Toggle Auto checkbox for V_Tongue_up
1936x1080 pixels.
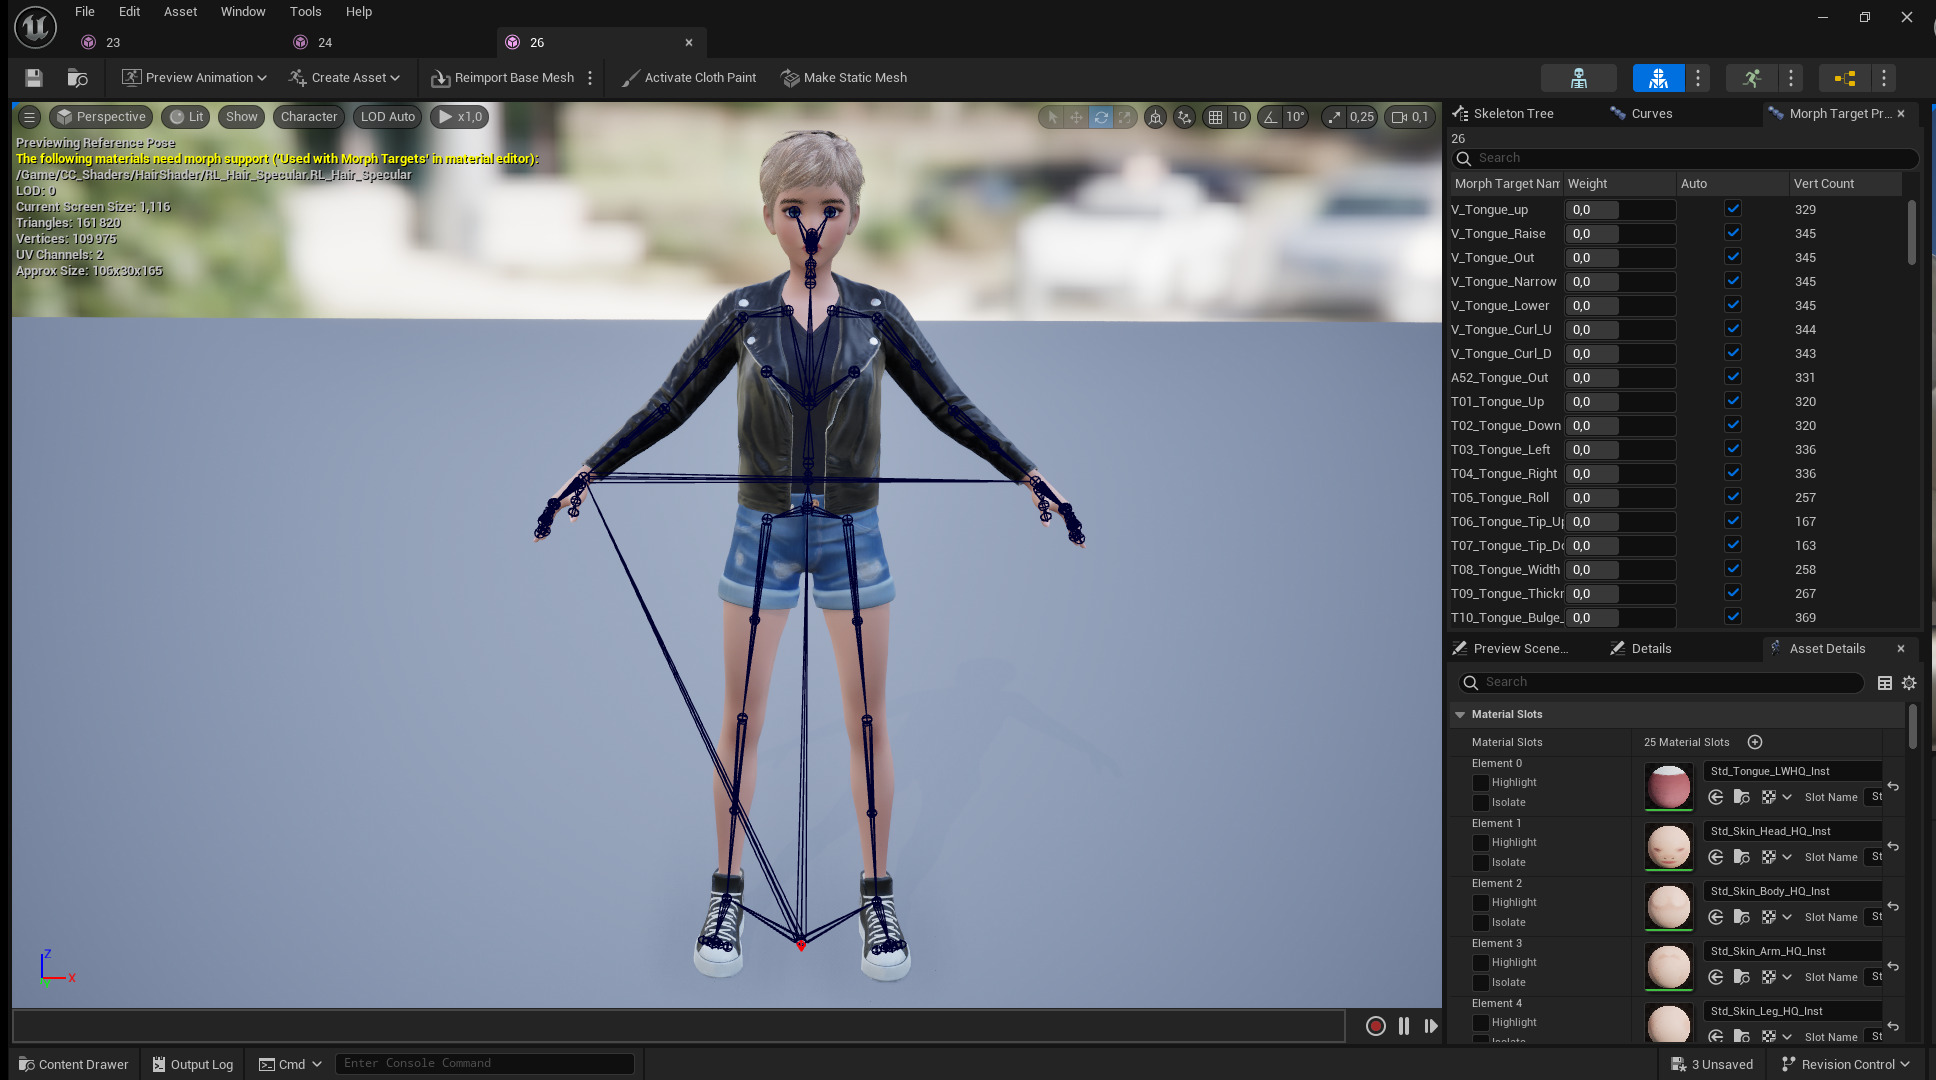coord(1733,209)
